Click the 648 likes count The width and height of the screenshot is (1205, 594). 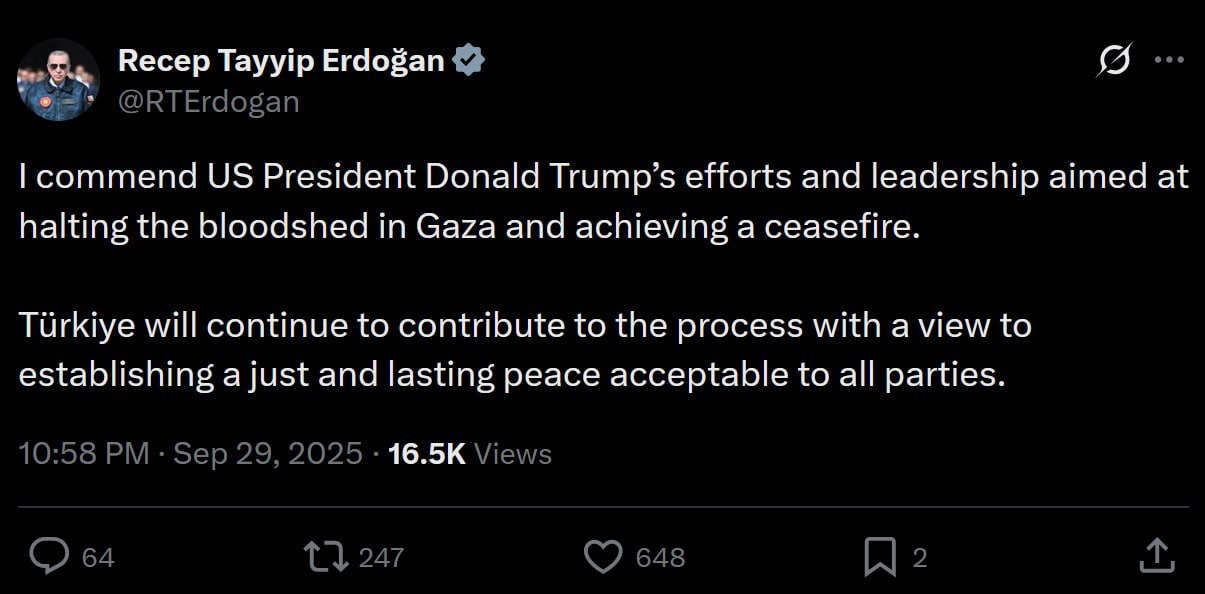660,557
